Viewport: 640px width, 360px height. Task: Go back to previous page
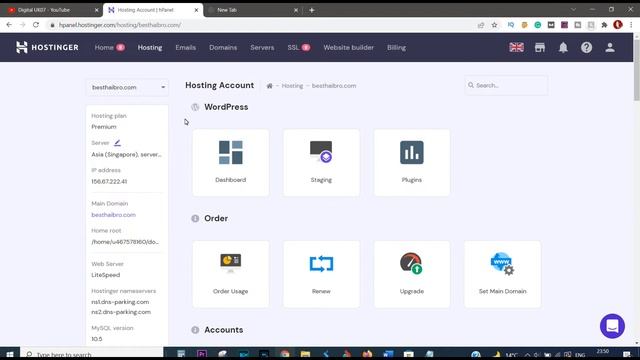point(9,25)
